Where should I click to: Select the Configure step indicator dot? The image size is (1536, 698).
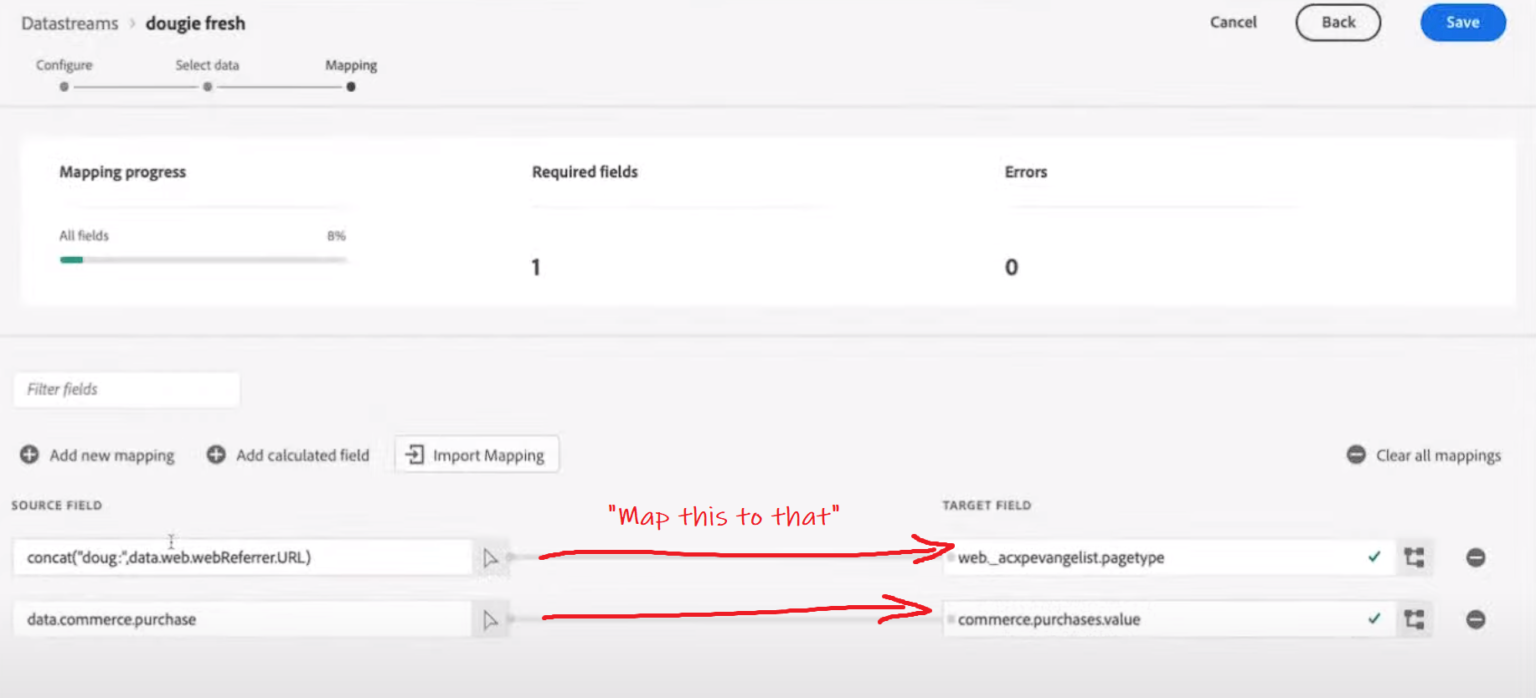tap(63, 86)
